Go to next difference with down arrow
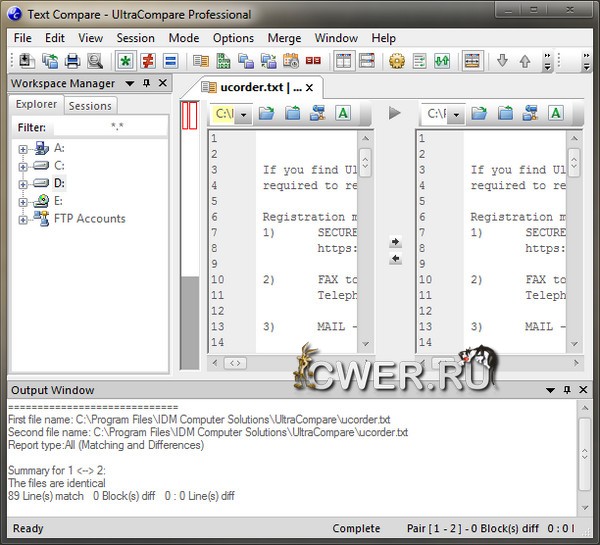This screenshot has width=600, height=545. pyautogui.click(x=502, y=62)
